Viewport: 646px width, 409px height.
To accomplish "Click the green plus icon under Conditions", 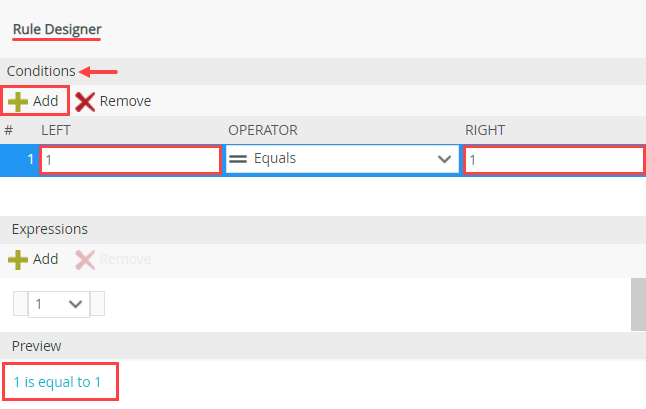I will tap(19, 101).
